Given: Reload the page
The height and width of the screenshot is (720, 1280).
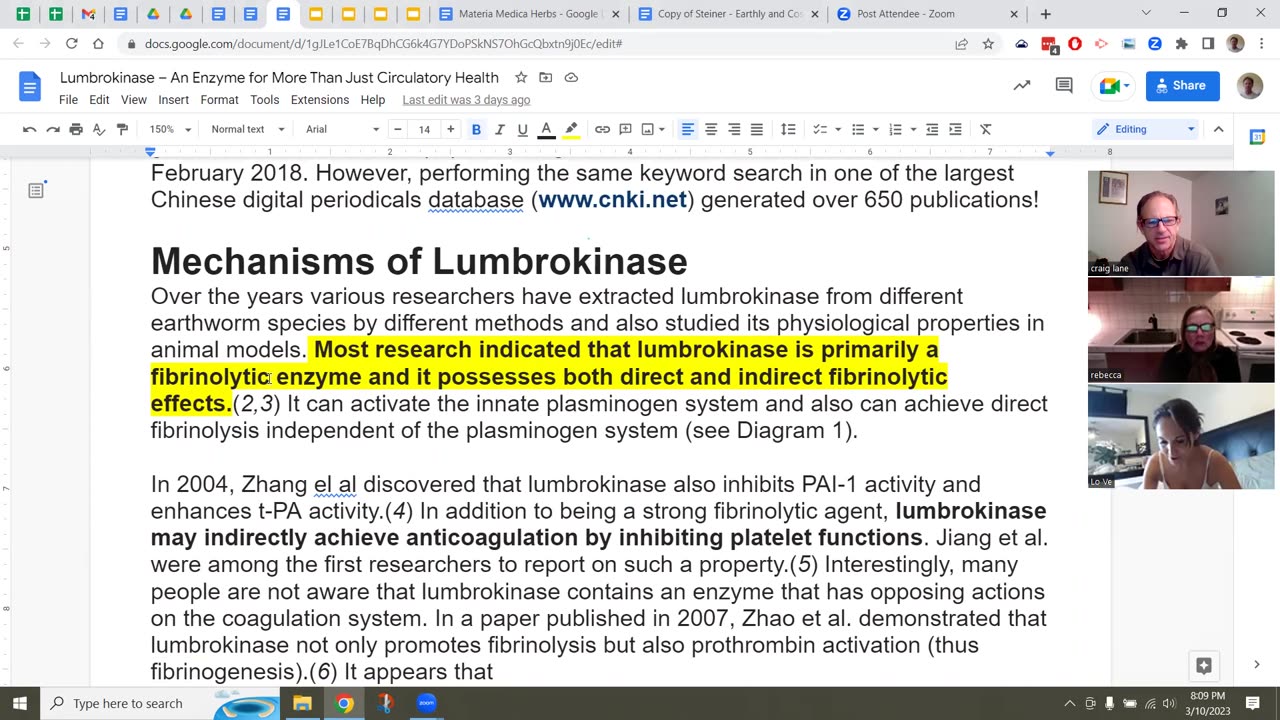Looking at the screenshot, I should point(71,44).
